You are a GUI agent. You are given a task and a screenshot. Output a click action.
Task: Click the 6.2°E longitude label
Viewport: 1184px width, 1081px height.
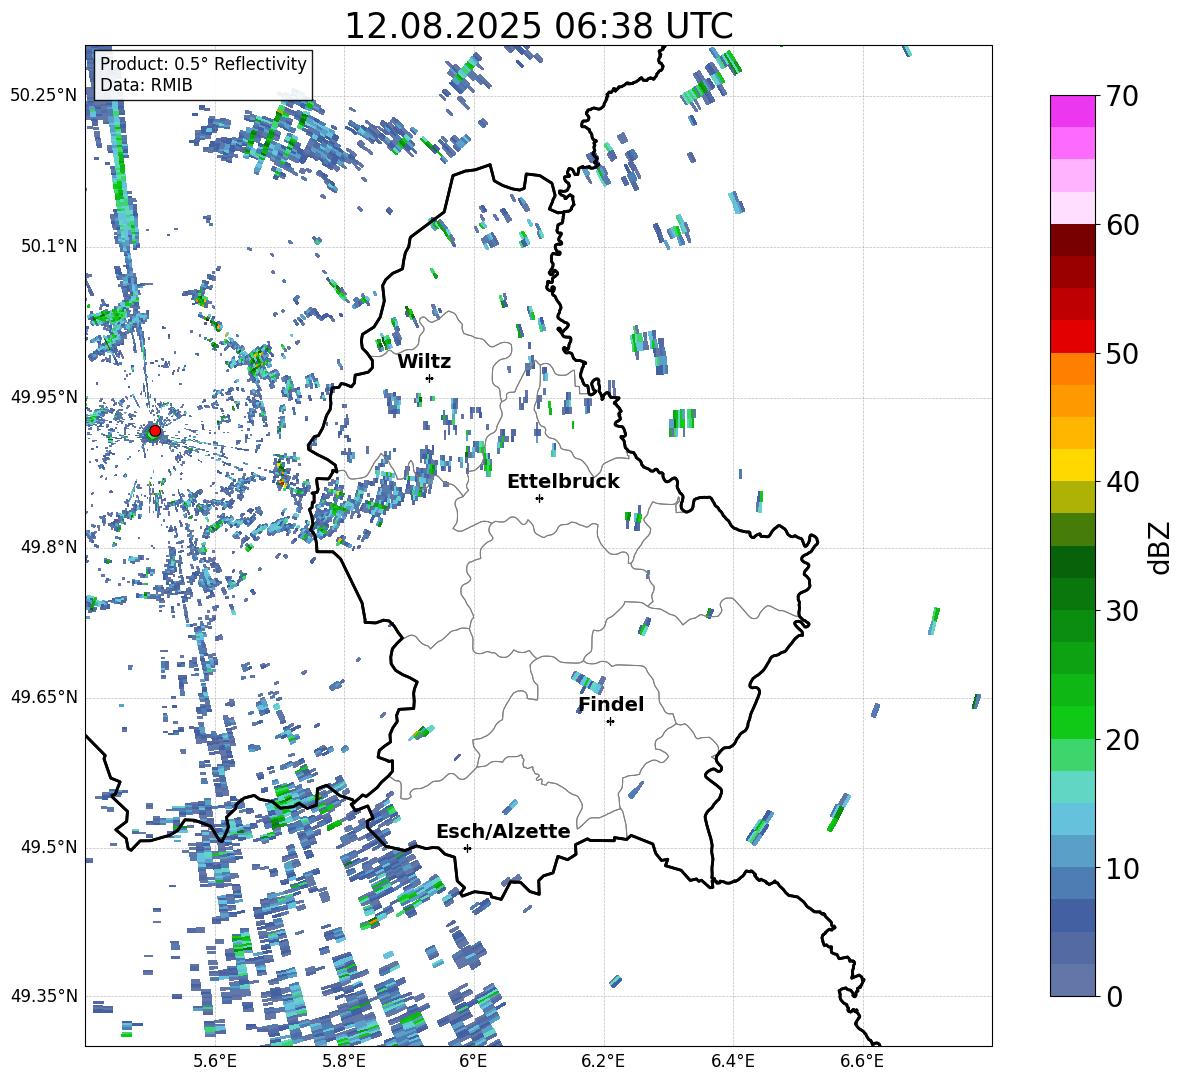point(603,1061)
